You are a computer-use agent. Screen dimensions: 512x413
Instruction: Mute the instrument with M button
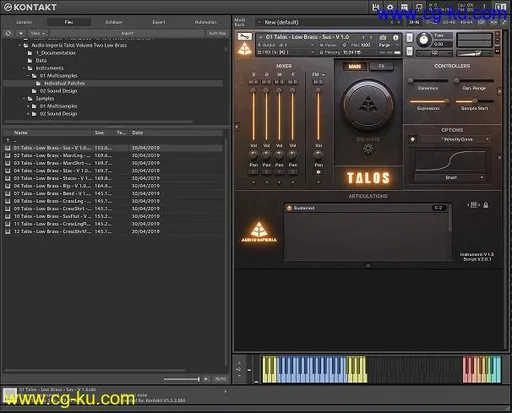coord(410,51)
